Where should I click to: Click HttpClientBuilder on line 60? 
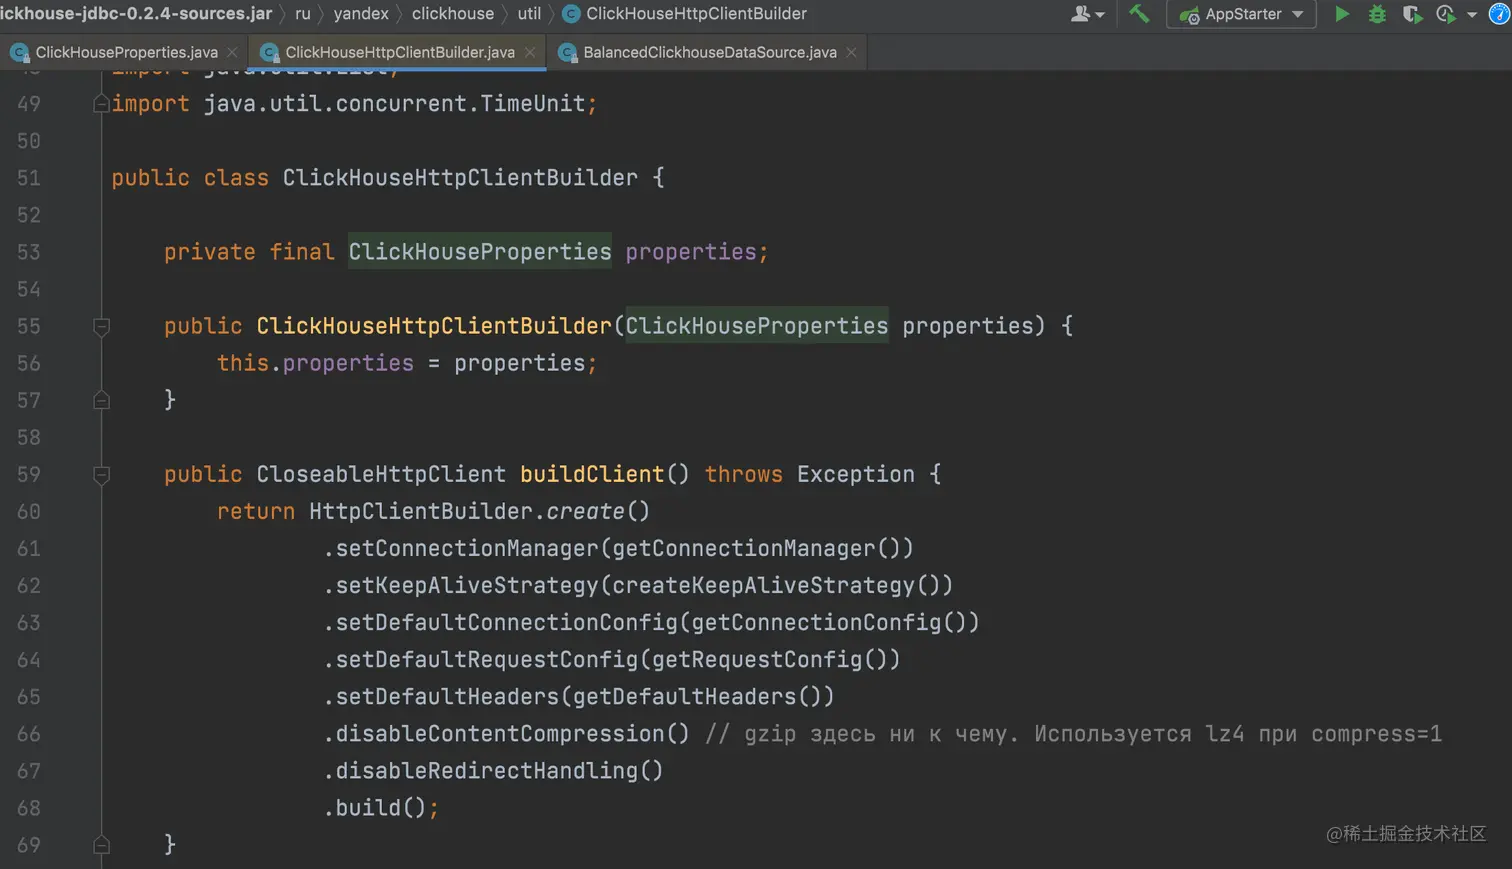coord(421,512)
